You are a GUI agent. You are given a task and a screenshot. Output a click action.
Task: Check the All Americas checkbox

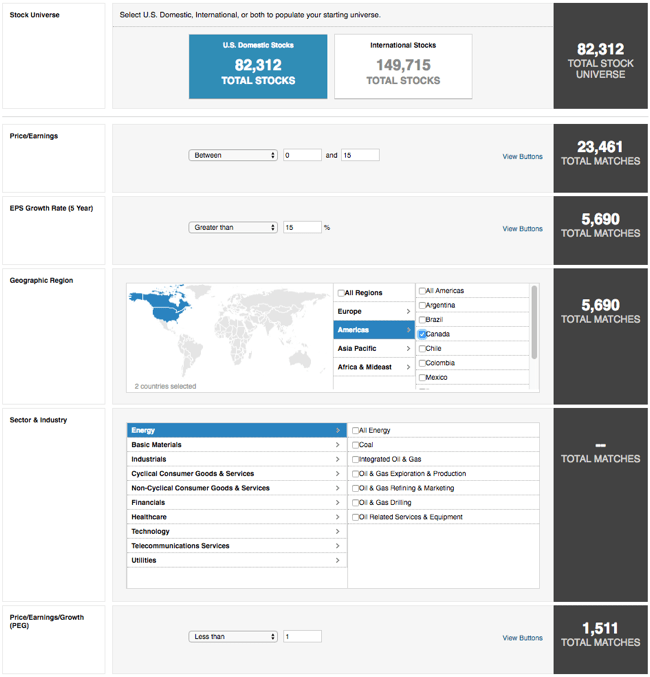422,291
